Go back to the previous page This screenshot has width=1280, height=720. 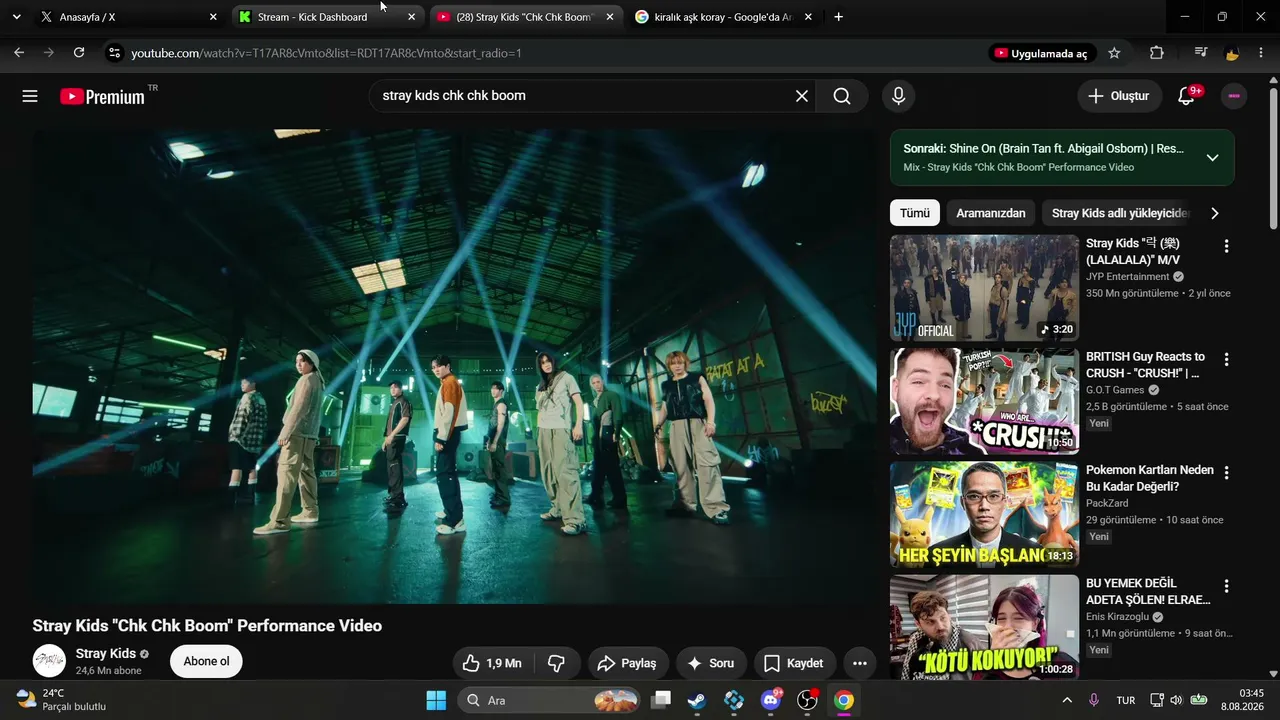click(x=19, y=53)
